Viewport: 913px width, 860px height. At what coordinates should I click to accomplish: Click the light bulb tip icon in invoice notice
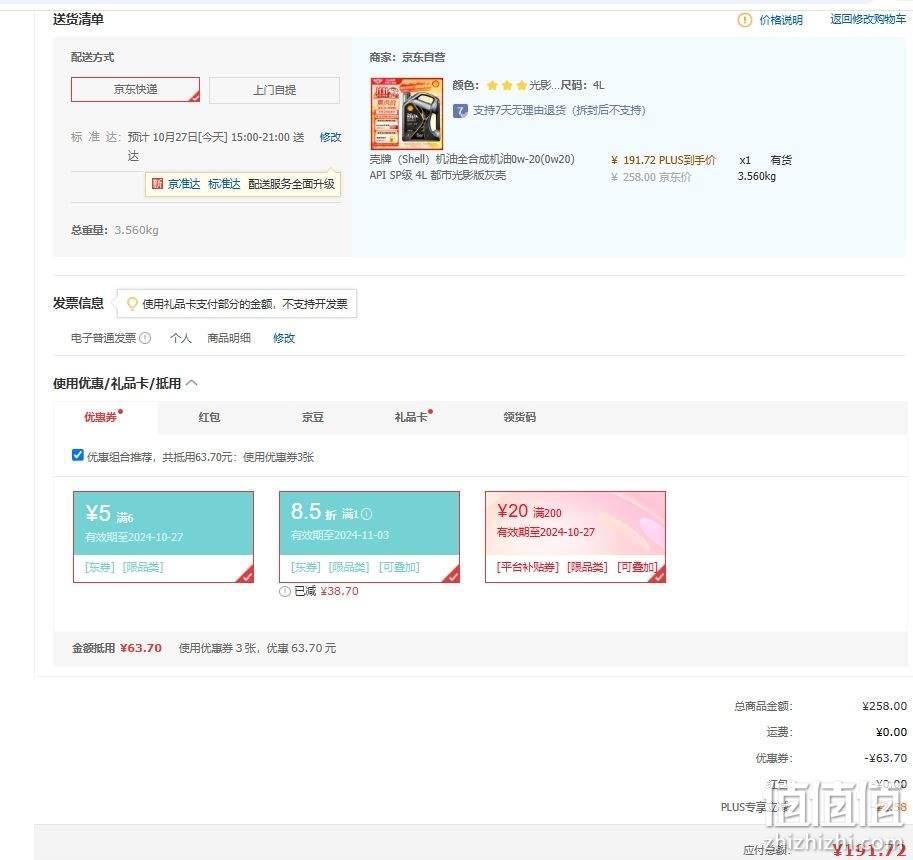(132, 303)
